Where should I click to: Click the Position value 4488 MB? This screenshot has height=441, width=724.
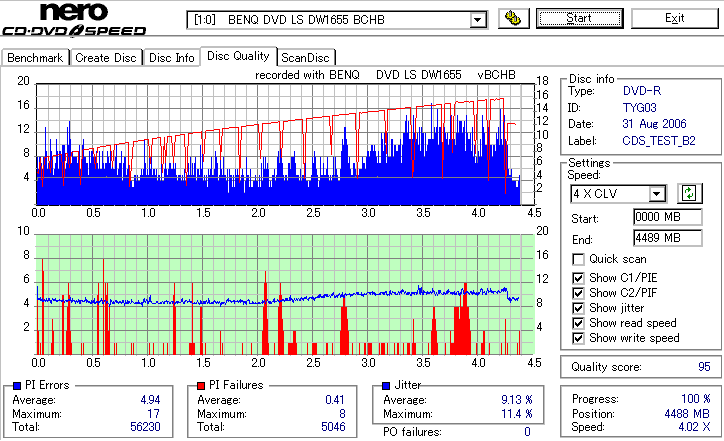[687, 414]
